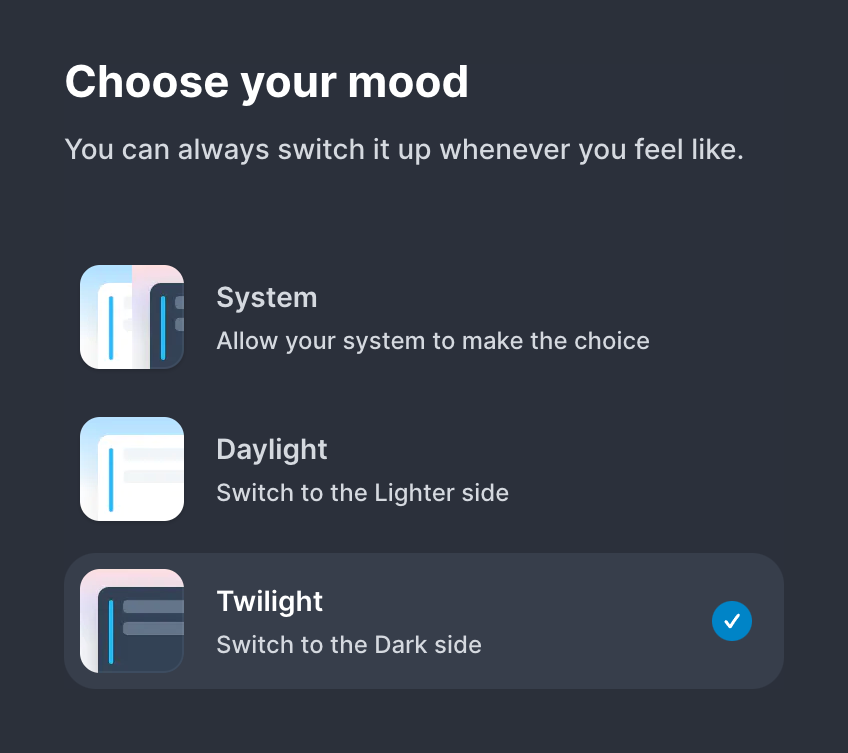Click the 'Choose your mood' heading
This screenshot has height=753, width=848.
pyautogui.click(x=267, y=81)
